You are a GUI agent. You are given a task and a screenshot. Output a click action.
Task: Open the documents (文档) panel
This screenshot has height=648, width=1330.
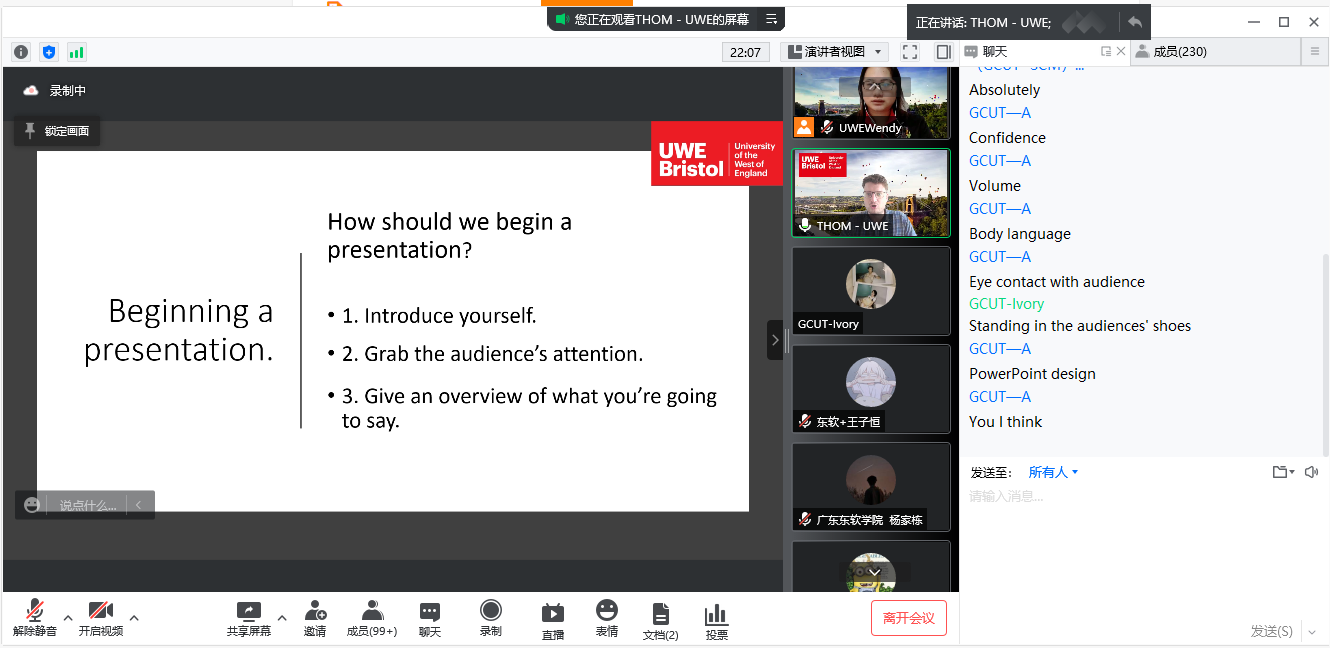click(x=660, y=618)
